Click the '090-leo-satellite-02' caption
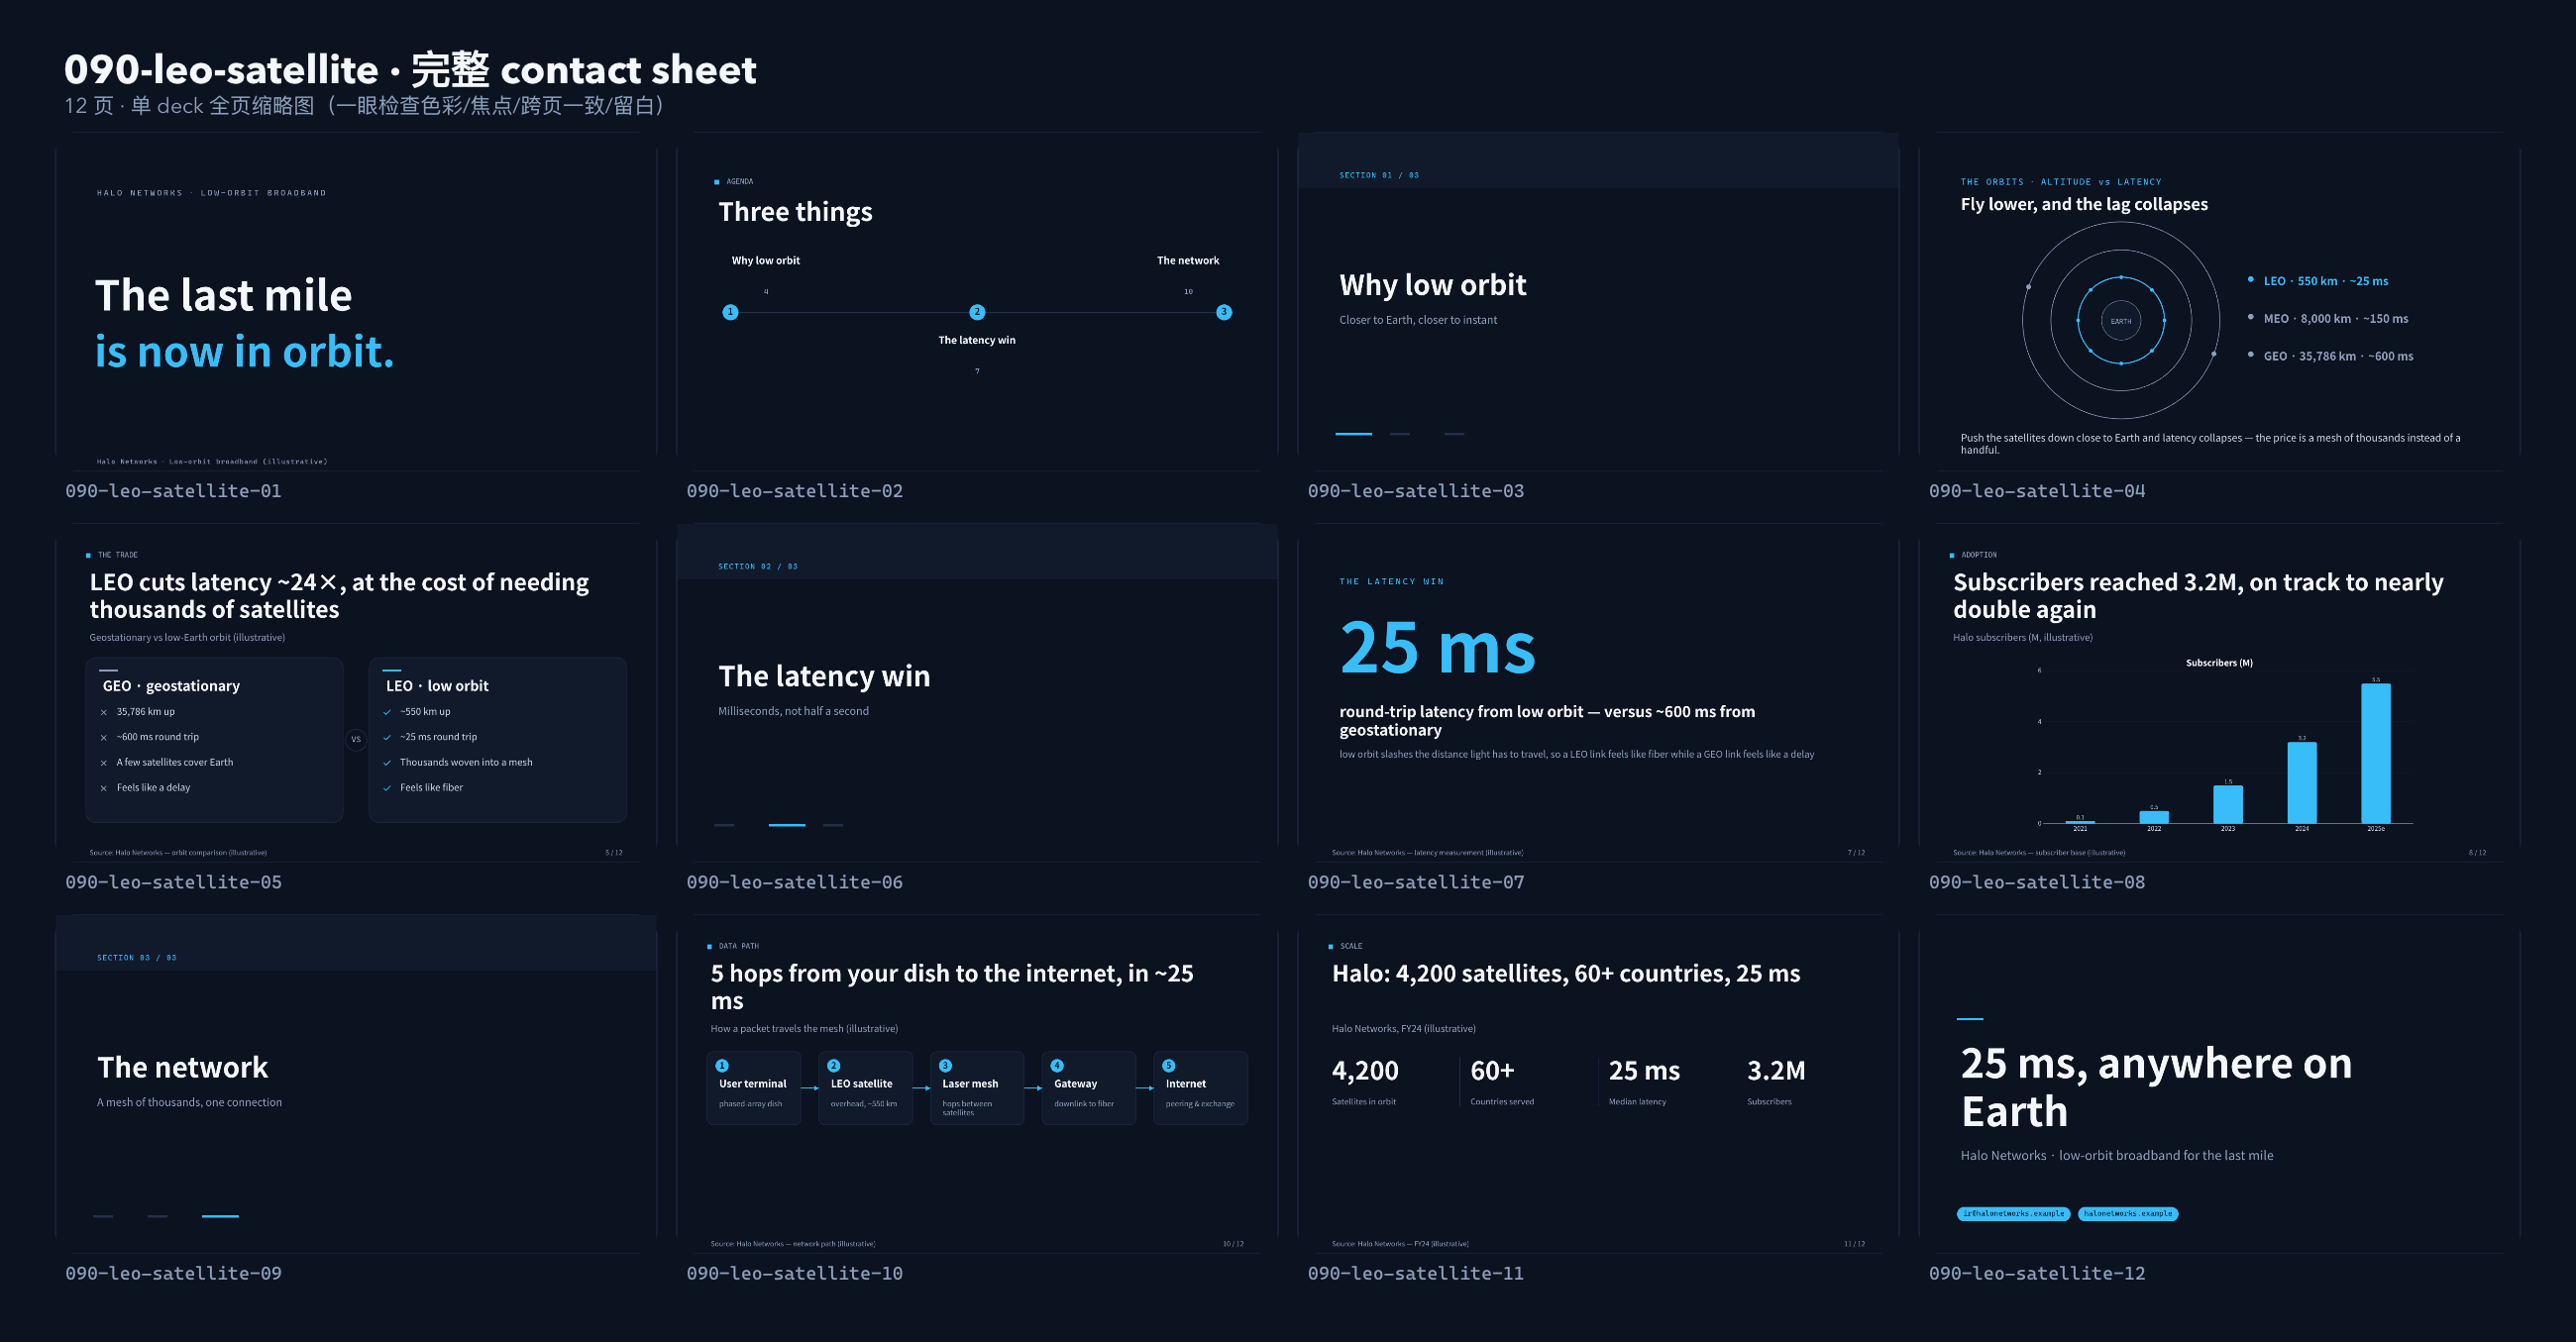The height and width of the screenshot is (1342, 2576). 795,491
